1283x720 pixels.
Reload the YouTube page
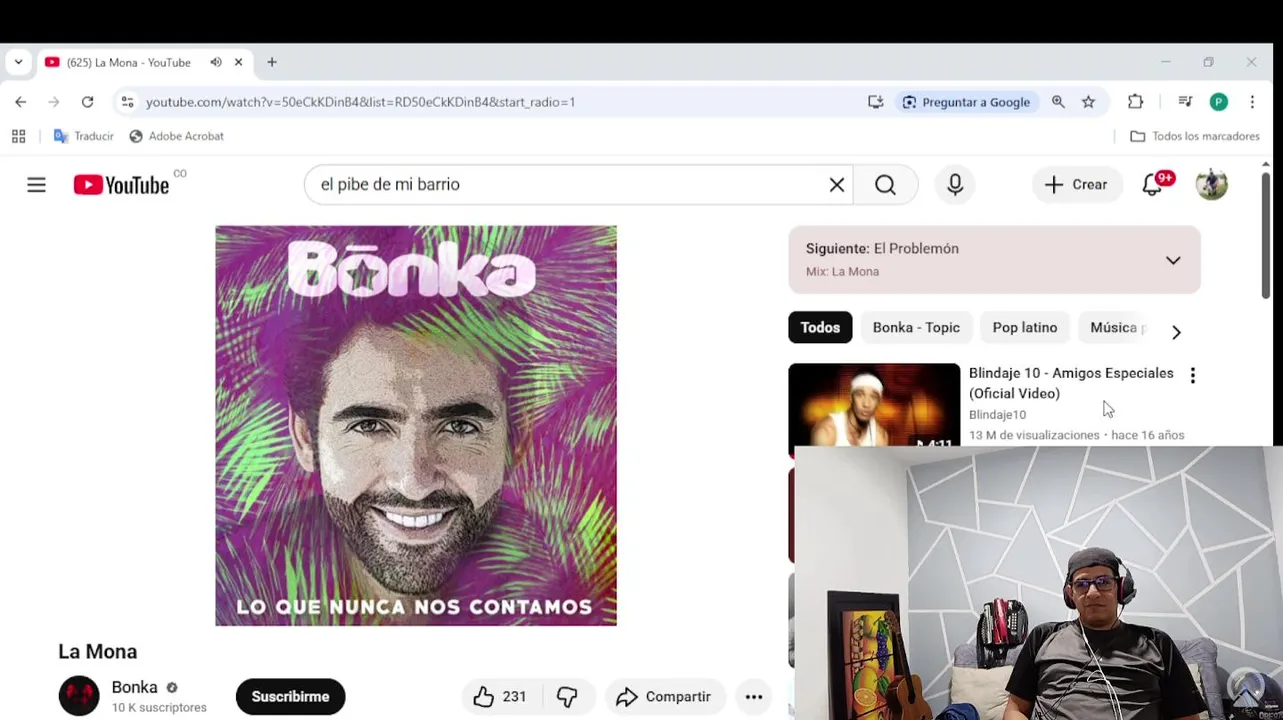87,102
